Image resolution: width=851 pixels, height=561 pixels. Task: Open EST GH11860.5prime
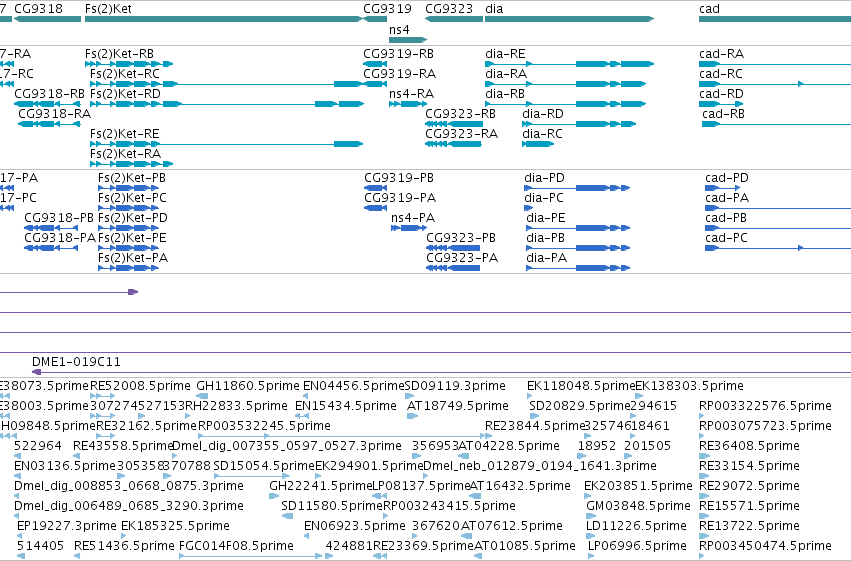coord(202,397)
